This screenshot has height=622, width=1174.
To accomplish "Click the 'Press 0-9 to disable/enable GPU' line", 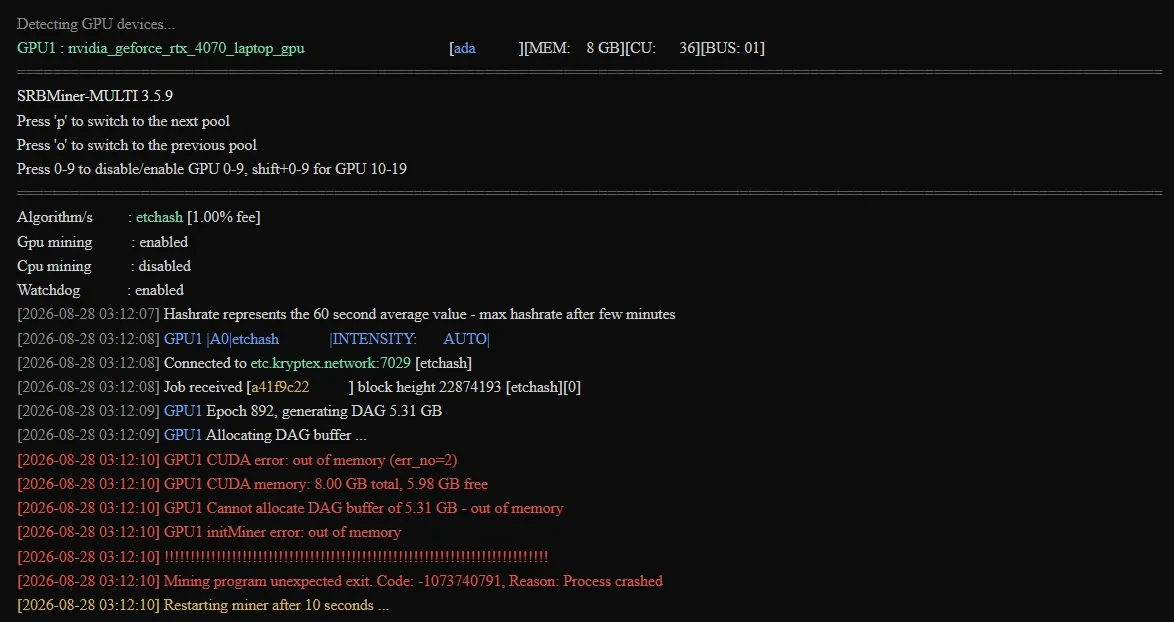I will pyautogui.click(x=212, y=168).
